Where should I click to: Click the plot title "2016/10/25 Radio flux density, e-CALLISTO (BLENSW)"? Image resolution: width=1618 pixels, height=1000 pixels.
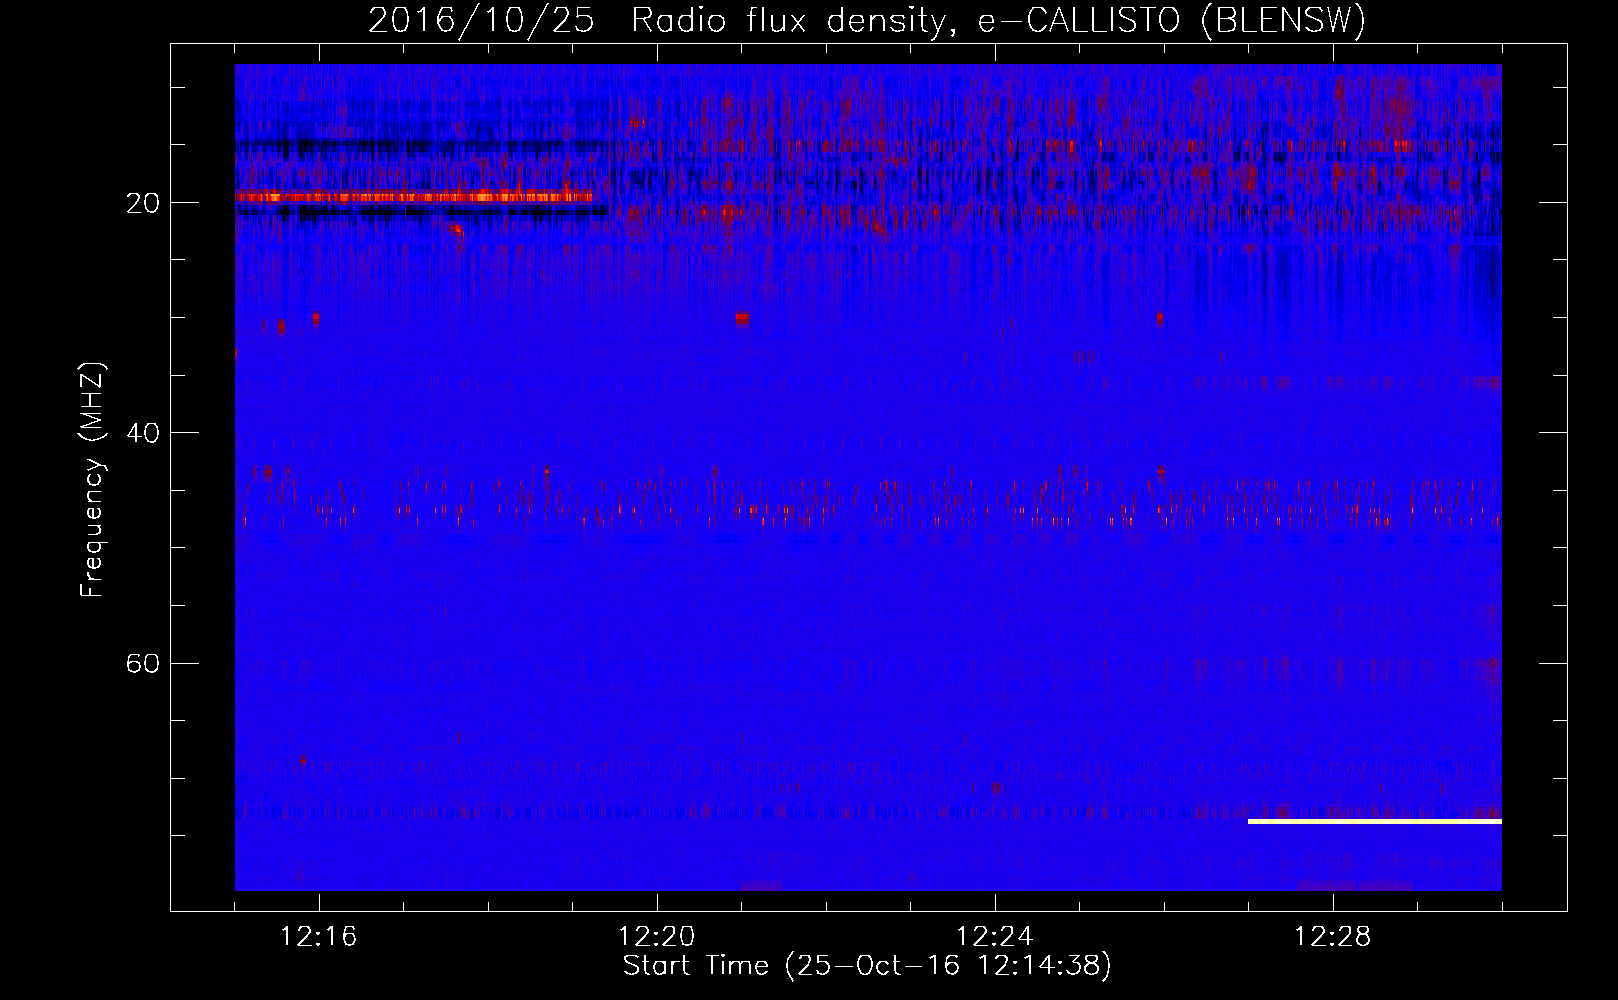(x=867, y=21)
